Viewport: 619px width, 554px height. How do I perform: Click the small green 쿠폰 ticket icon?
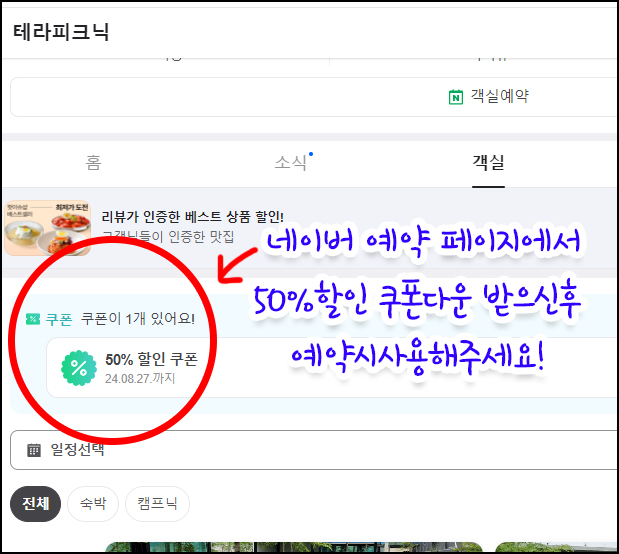point(33,319)
